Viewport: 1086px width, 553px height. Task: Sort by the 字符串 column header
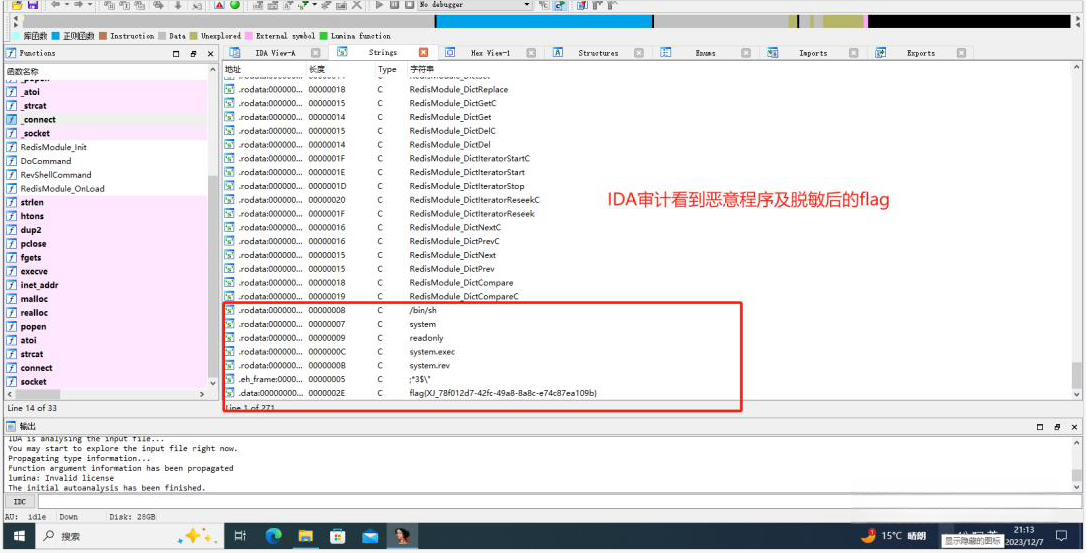coord(738,69)
